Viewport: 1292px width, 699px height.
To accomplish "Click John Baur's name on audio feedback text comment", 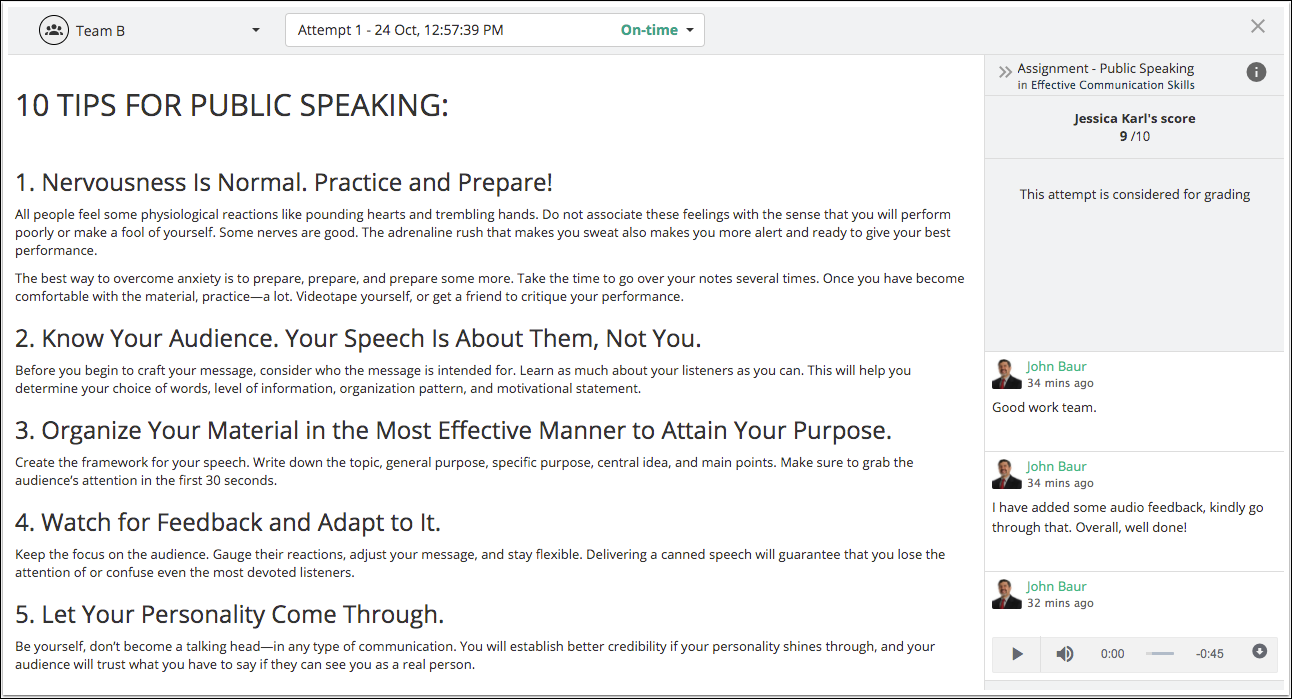I will click(x=1056, y=466).
